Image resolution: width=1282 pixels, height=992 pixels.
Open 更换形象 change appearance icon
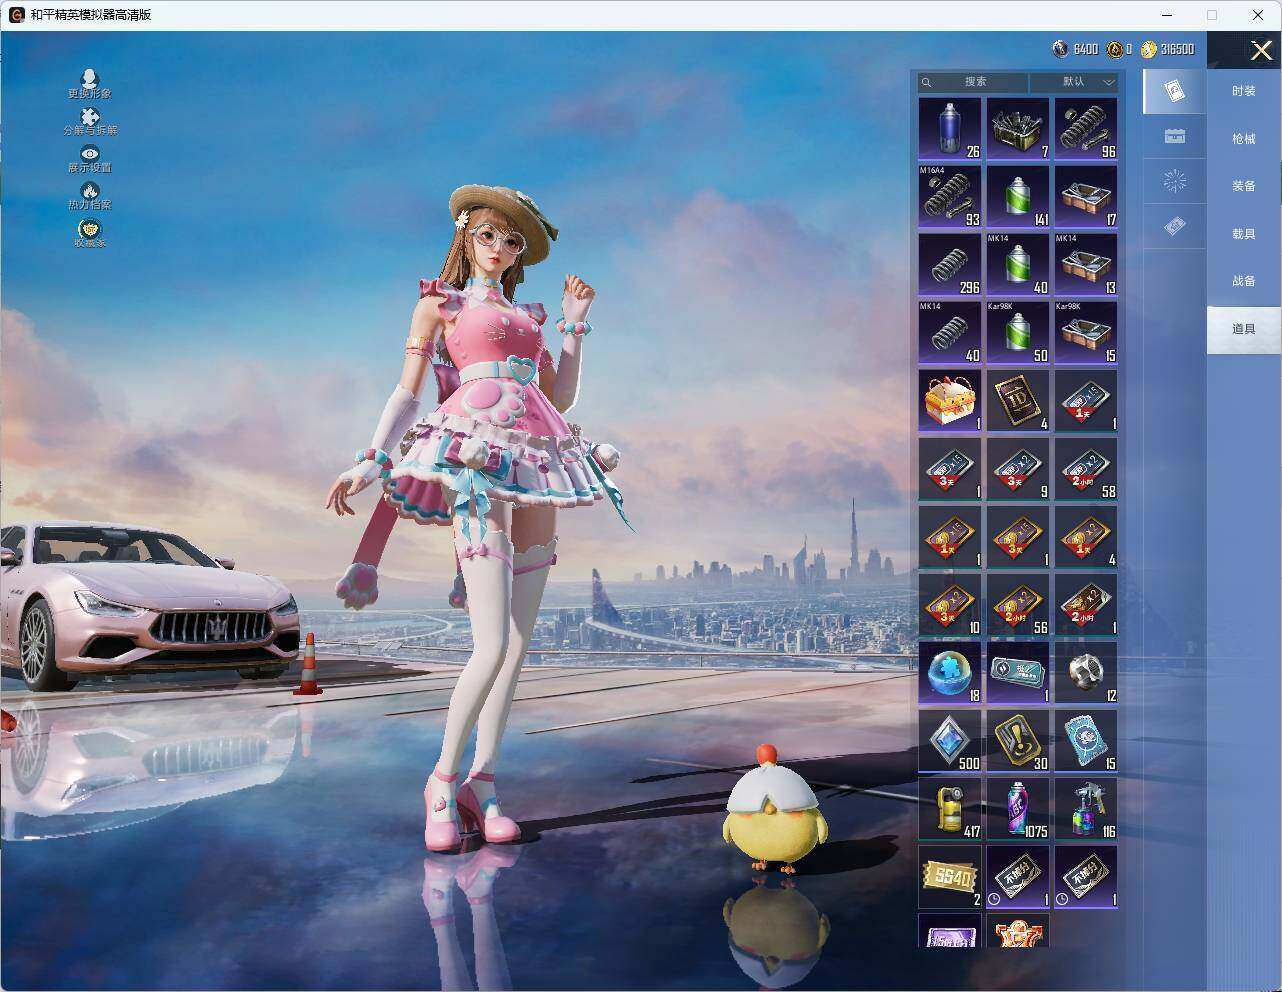(x=89, y=84)
